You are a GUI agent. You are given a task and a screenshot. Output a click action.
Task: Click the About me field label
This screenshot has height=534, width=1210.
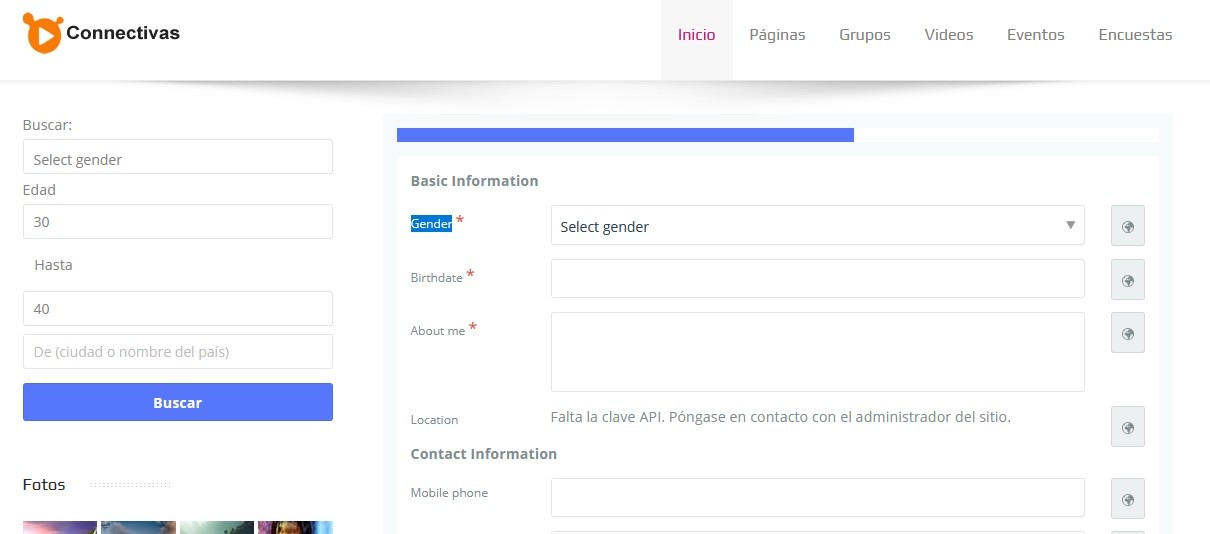(438, 331)
